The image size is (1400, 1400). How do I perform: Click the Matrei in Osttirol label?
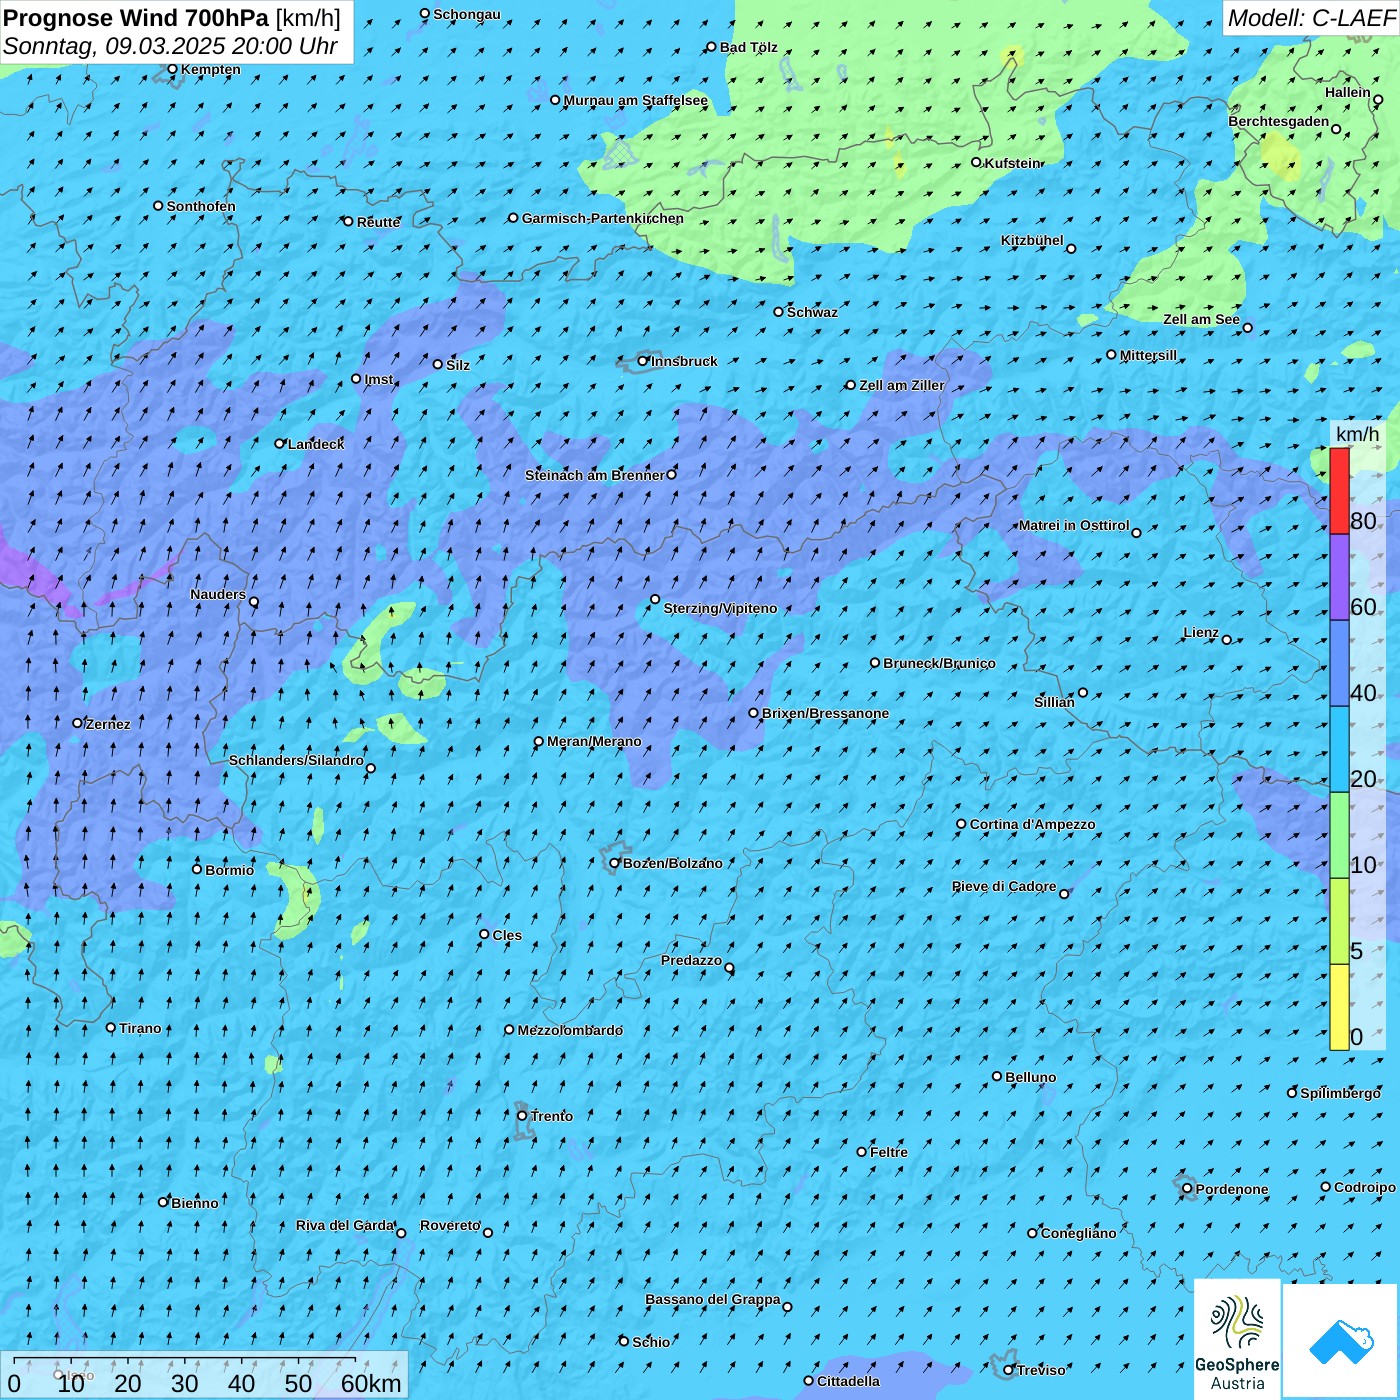pos(1074,525)
